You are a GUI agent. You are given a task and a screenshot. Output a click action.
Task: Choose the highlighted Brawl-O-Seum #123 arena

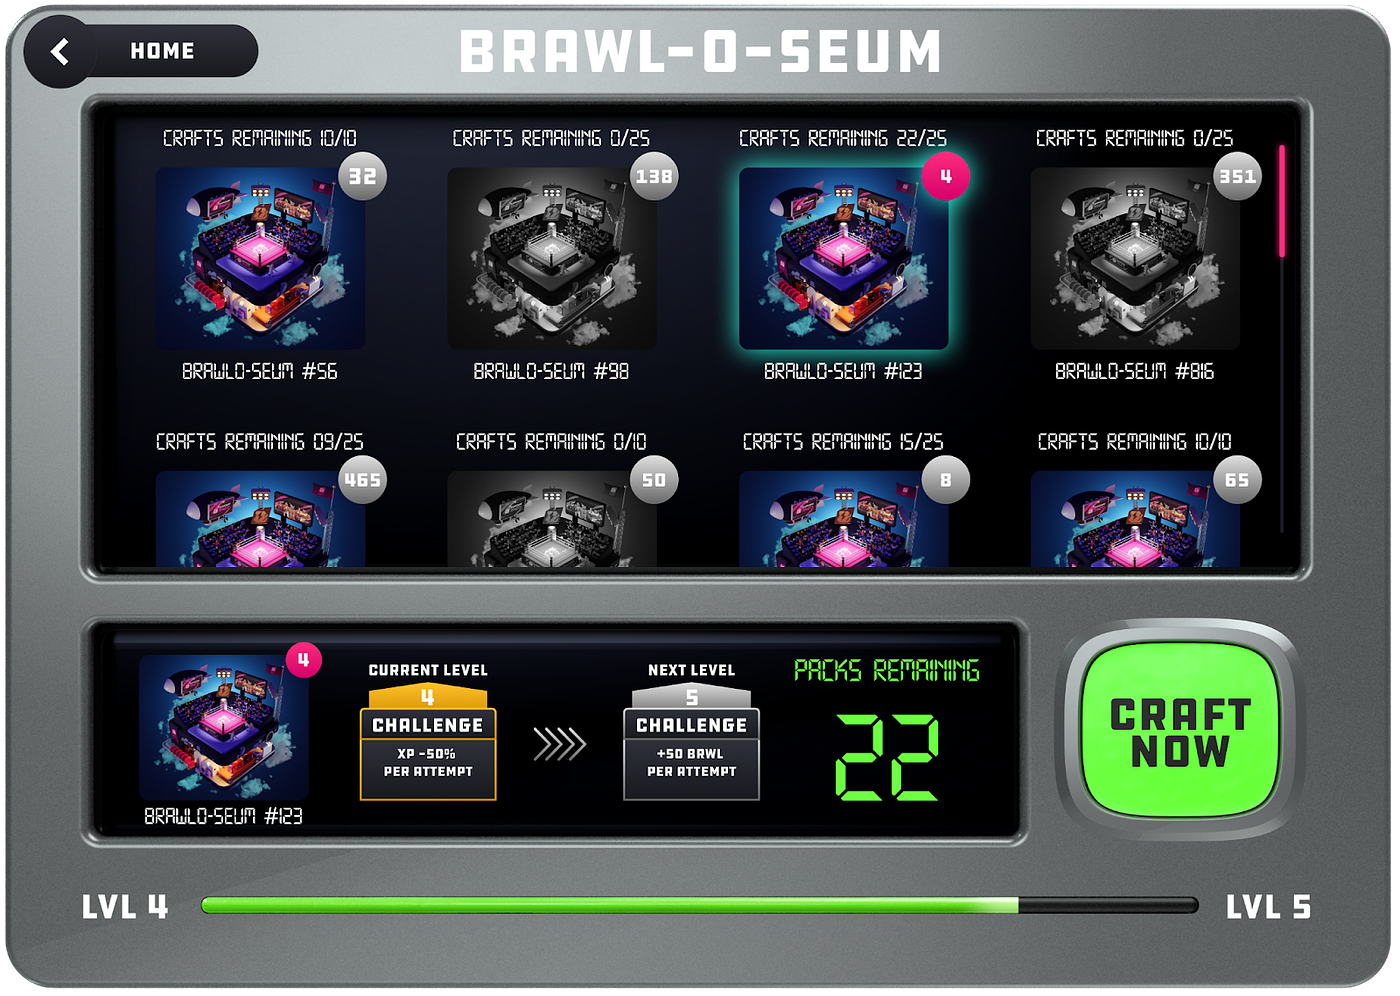coord(843,258)
